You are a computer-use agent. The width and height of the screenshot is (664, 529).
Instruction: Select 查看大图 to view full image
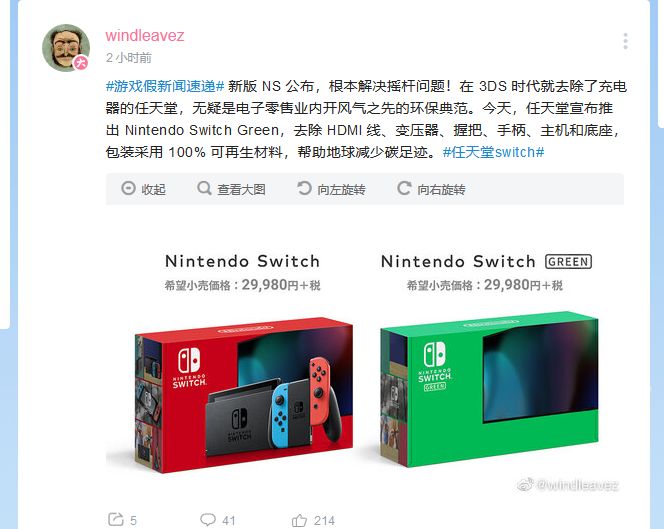pos(241,189)
